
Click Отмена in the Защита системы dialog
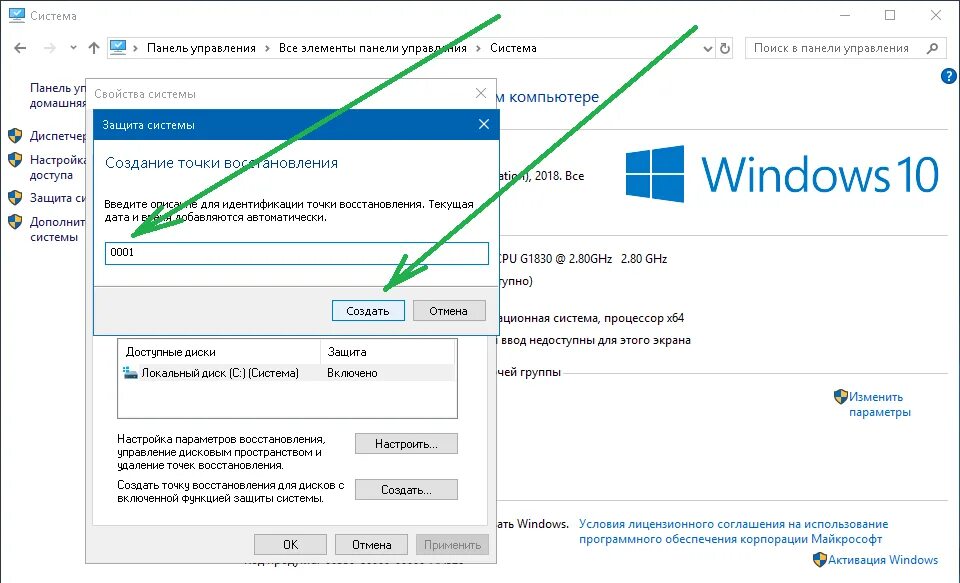pos(449,310)
